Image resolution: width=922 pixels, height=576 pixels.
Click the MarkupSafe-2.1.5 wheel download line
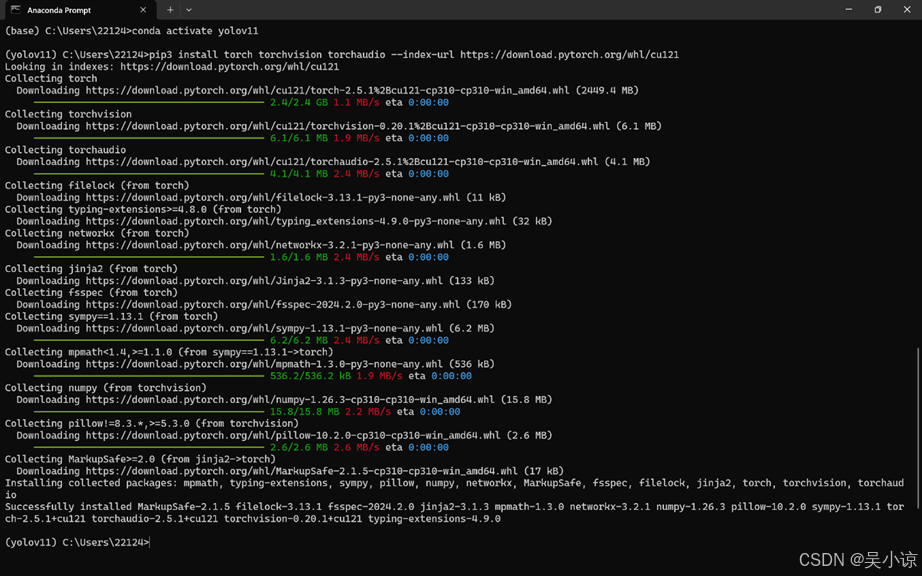(x=290, y=471)
